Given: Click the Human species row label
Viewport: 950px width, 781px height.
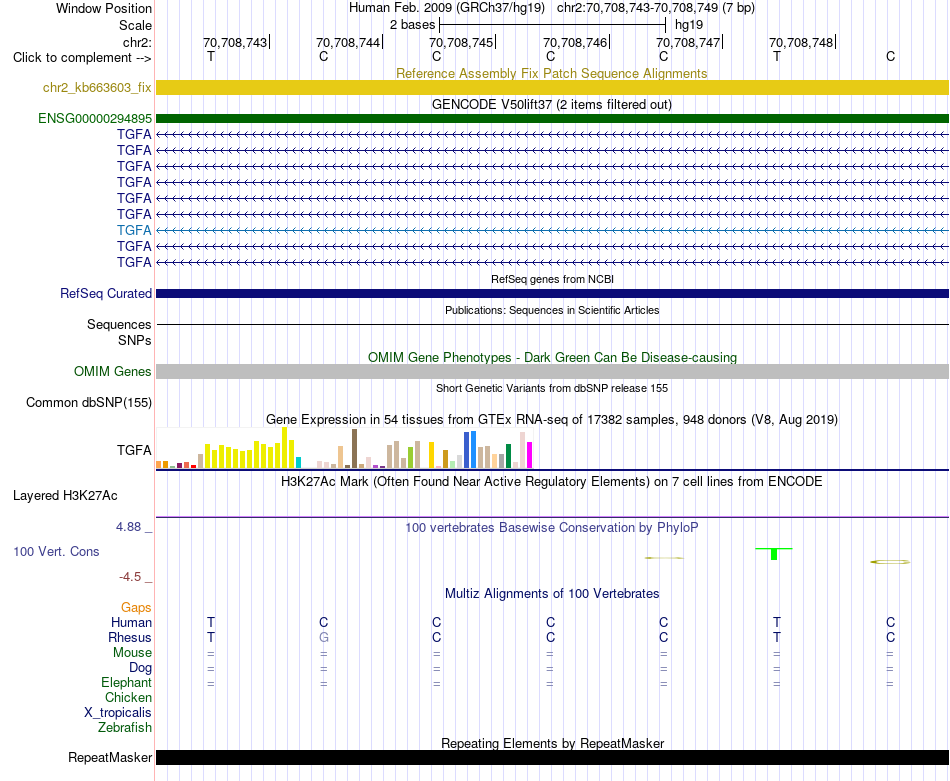Looking at the screenshot, I should click(131, 622).
